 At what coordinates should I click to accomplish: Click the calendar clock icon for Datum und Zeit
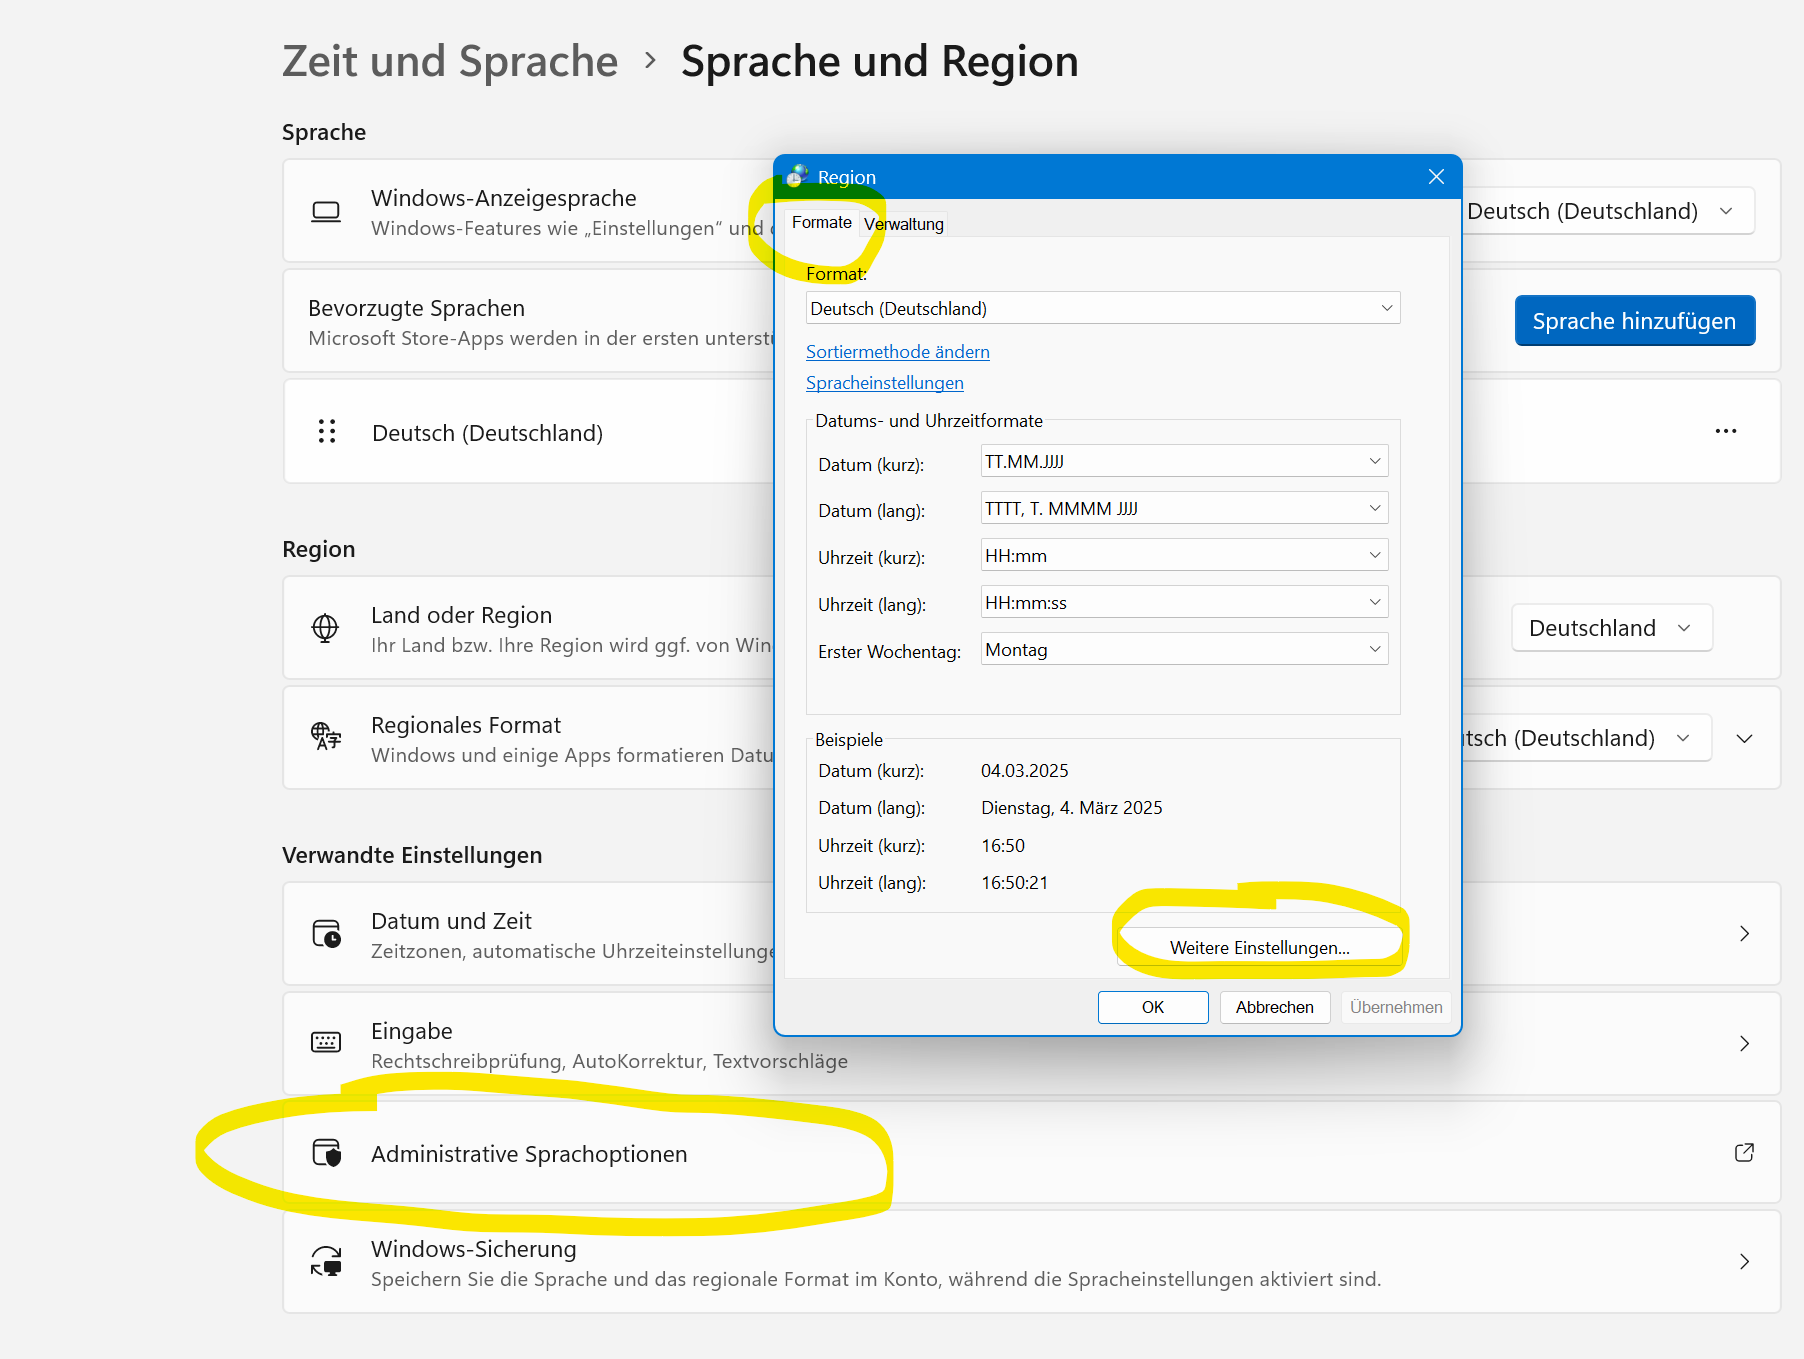tap(326, 933)
